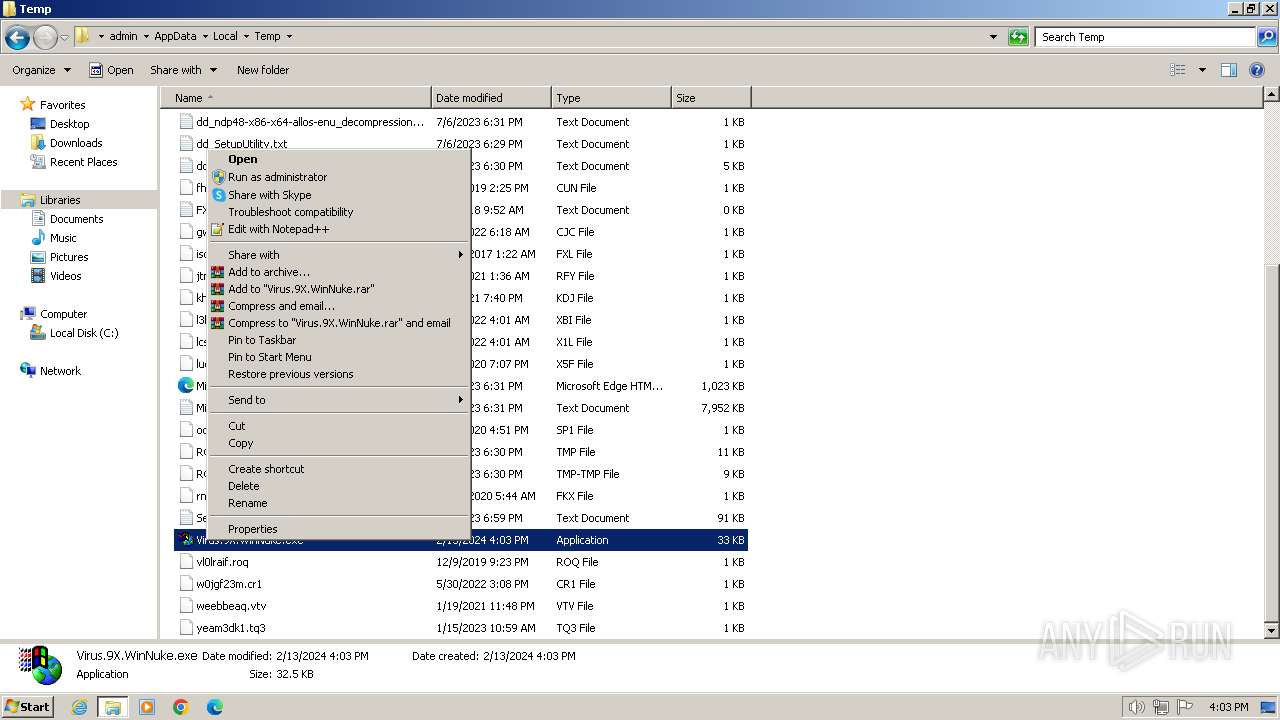Click the Open toolbar button

(111, 70)
